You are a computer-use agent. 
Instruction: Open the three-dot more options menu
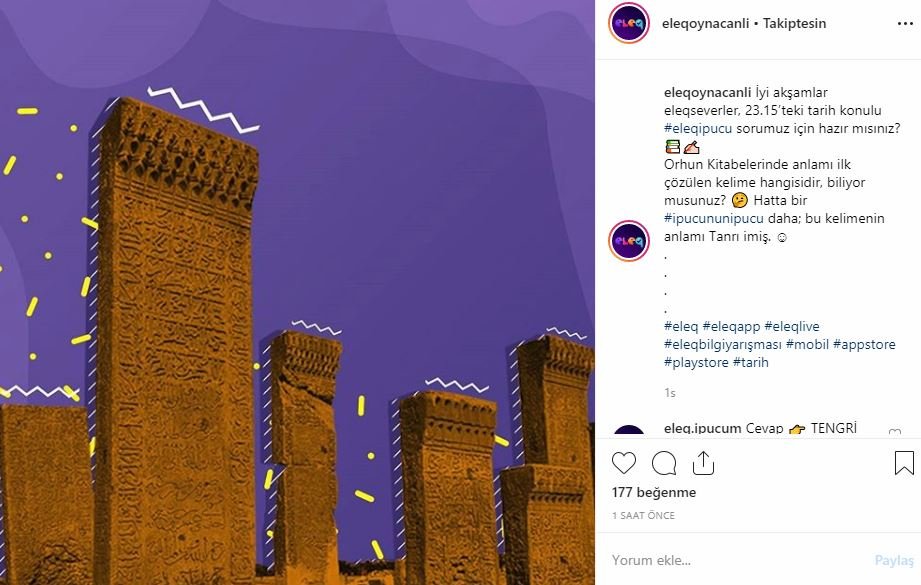905,23
